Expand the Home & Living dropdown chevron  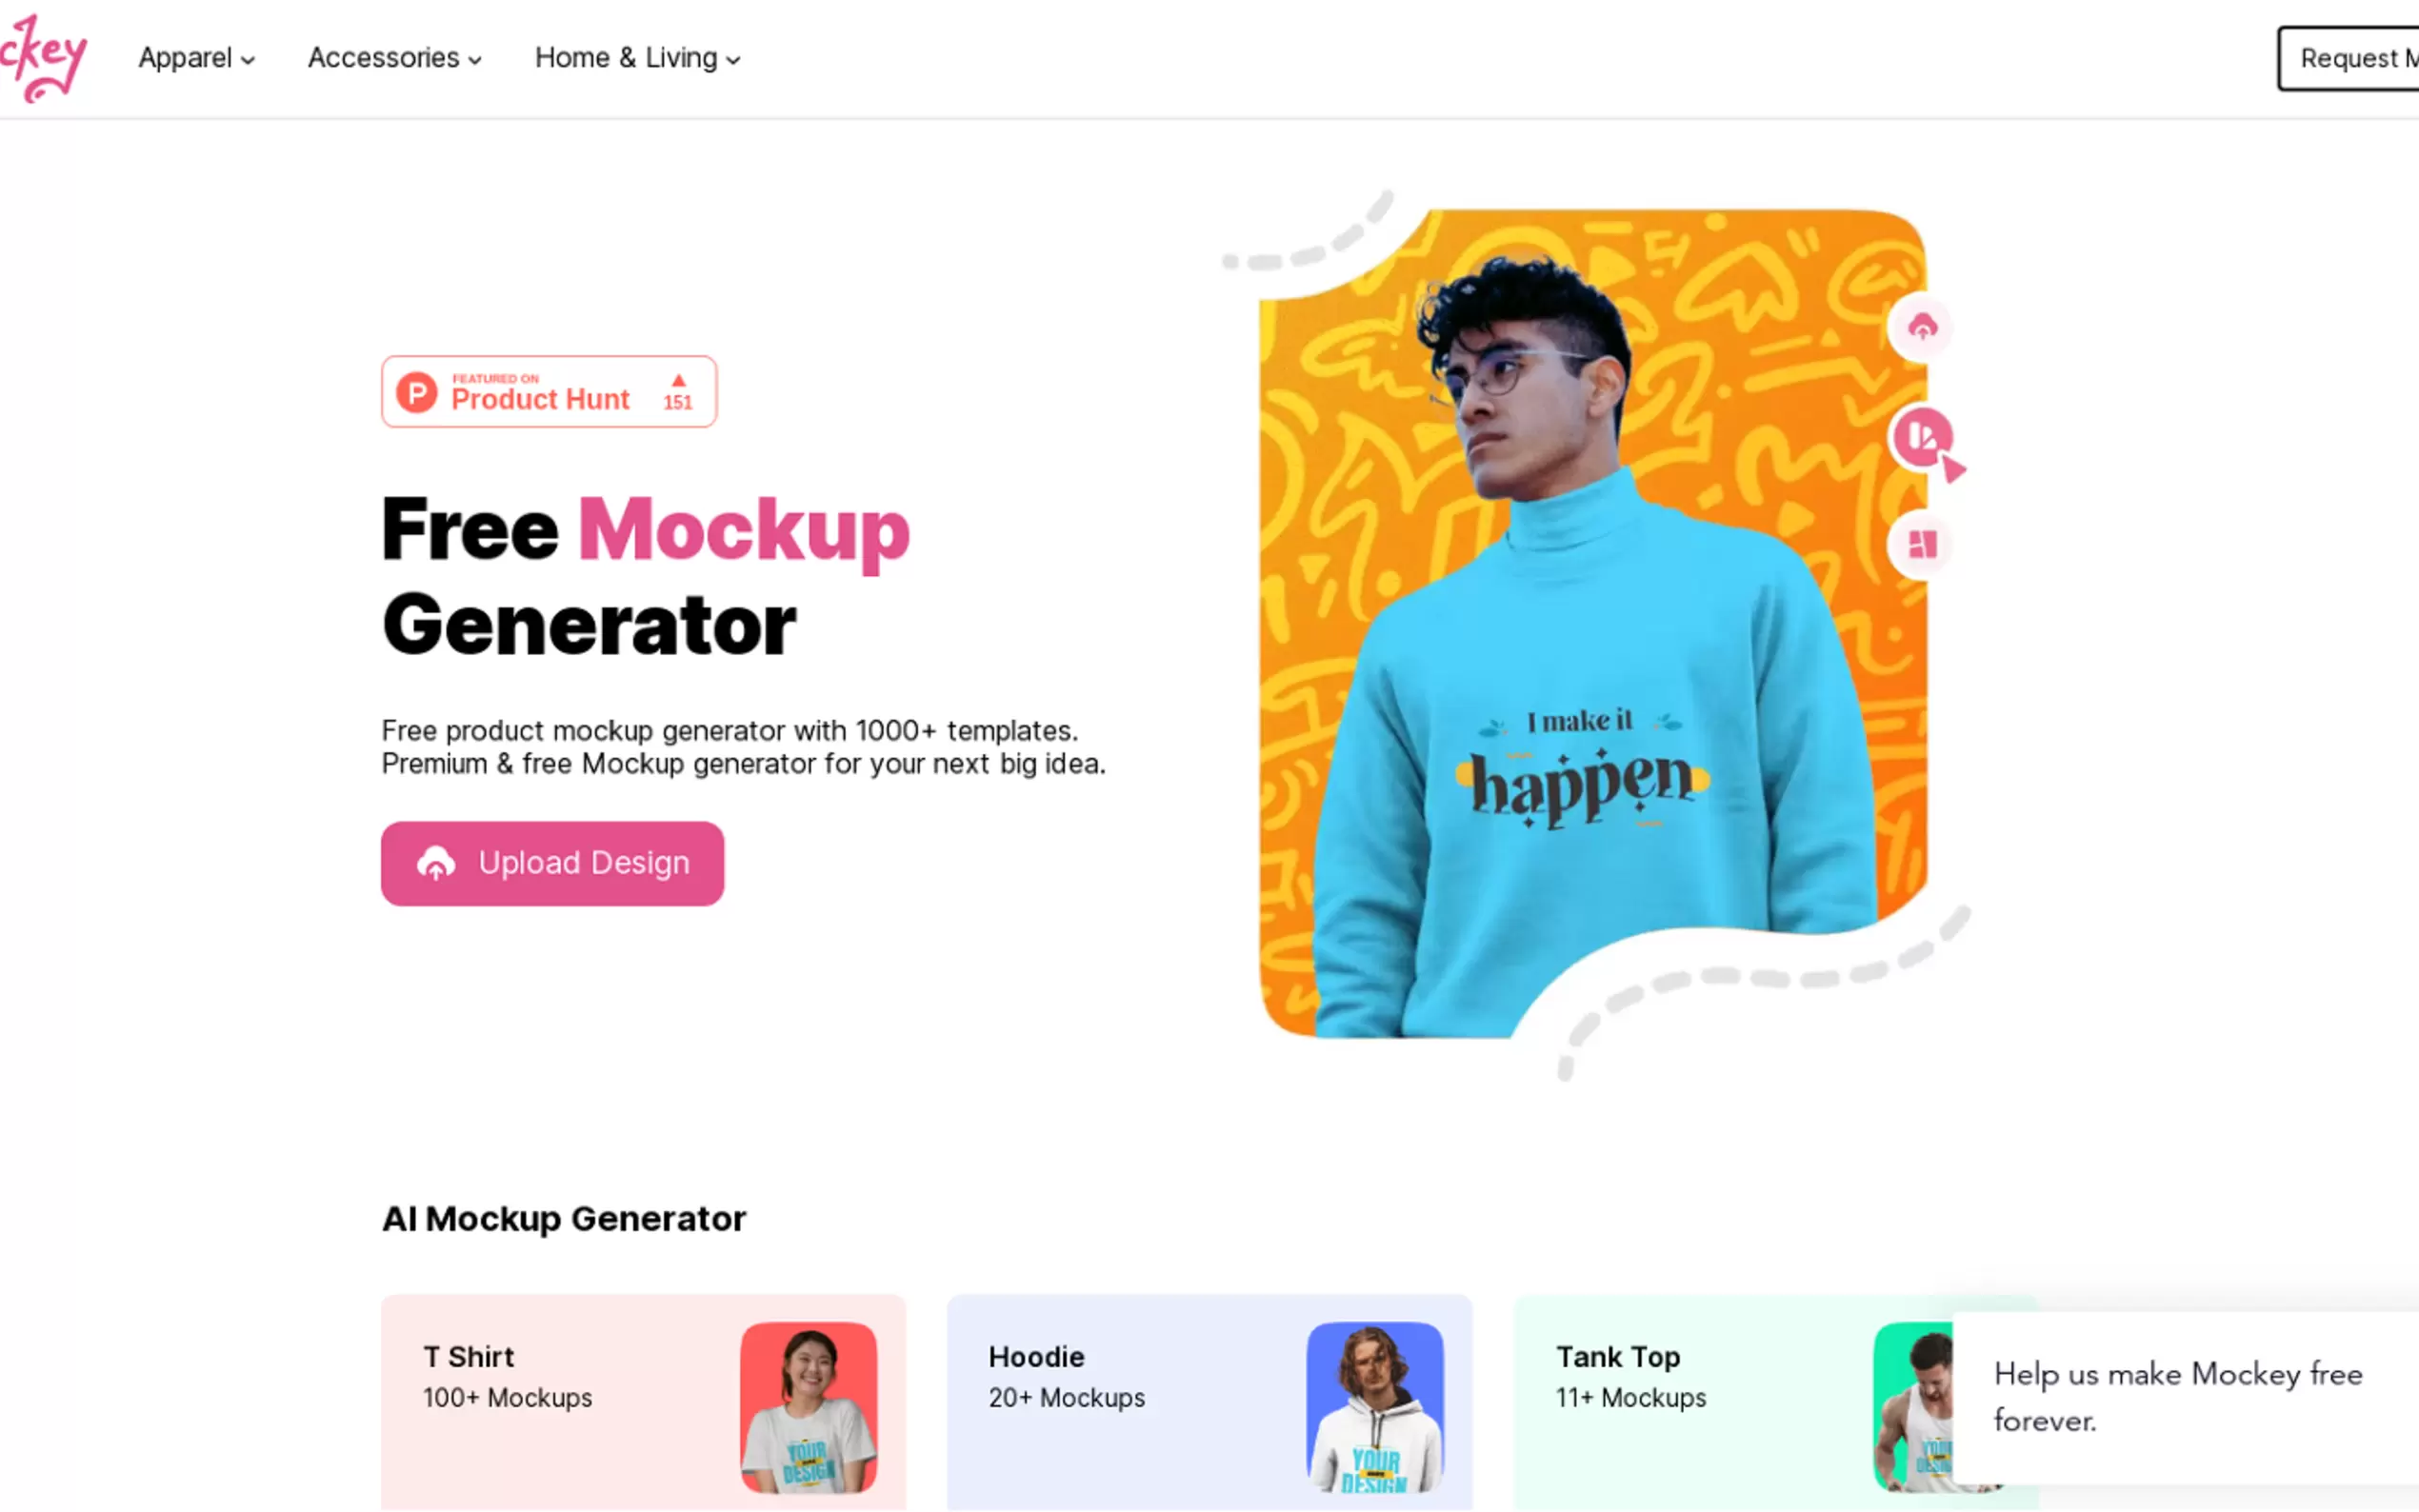(x=733, y=60)
